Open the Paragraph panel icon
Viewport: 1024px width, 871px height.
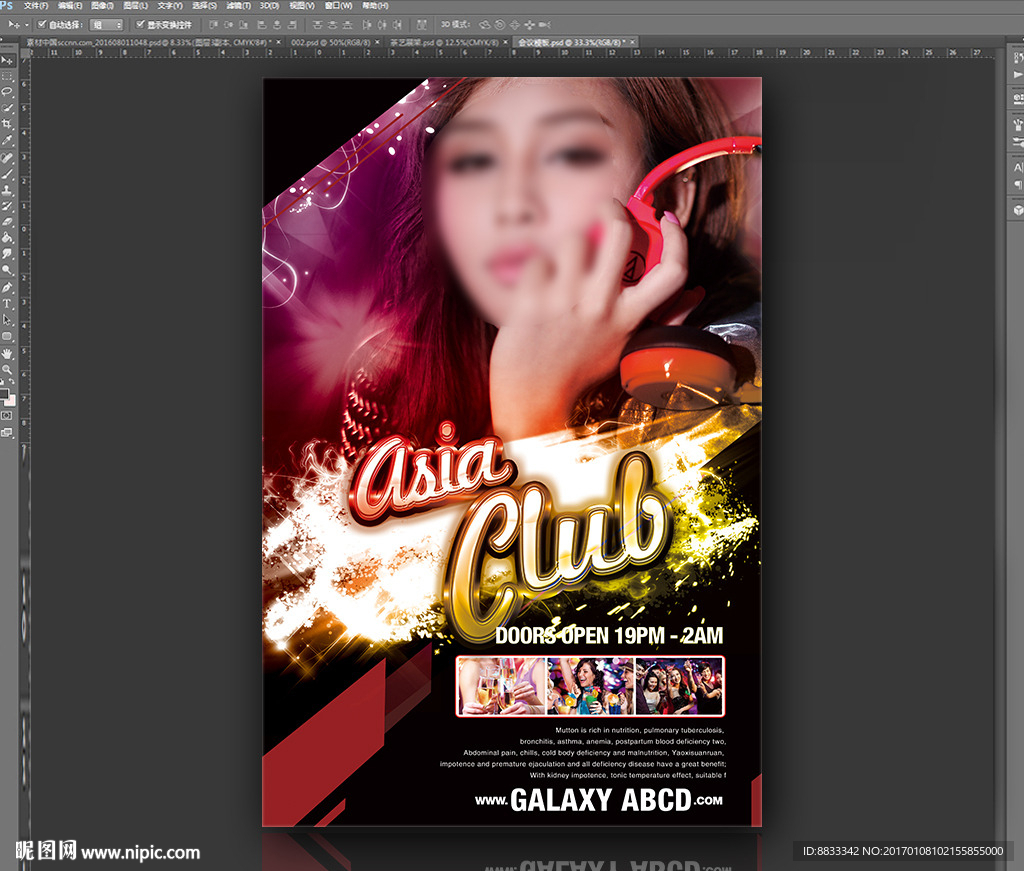tap(1017, 185)
